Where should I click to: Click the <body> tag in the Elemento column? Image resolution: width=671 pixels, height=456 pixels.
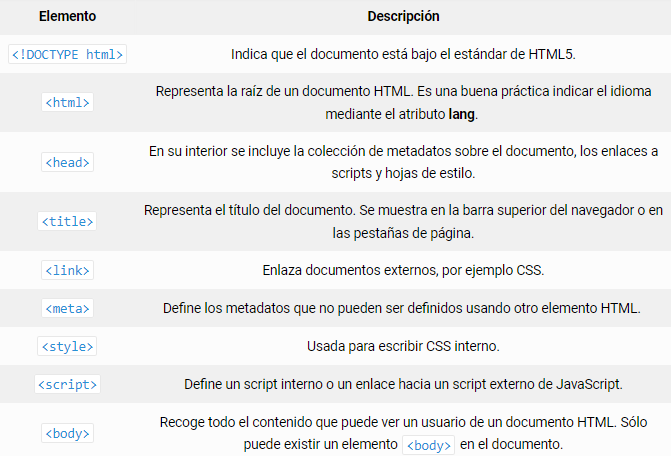pos(68,433)
